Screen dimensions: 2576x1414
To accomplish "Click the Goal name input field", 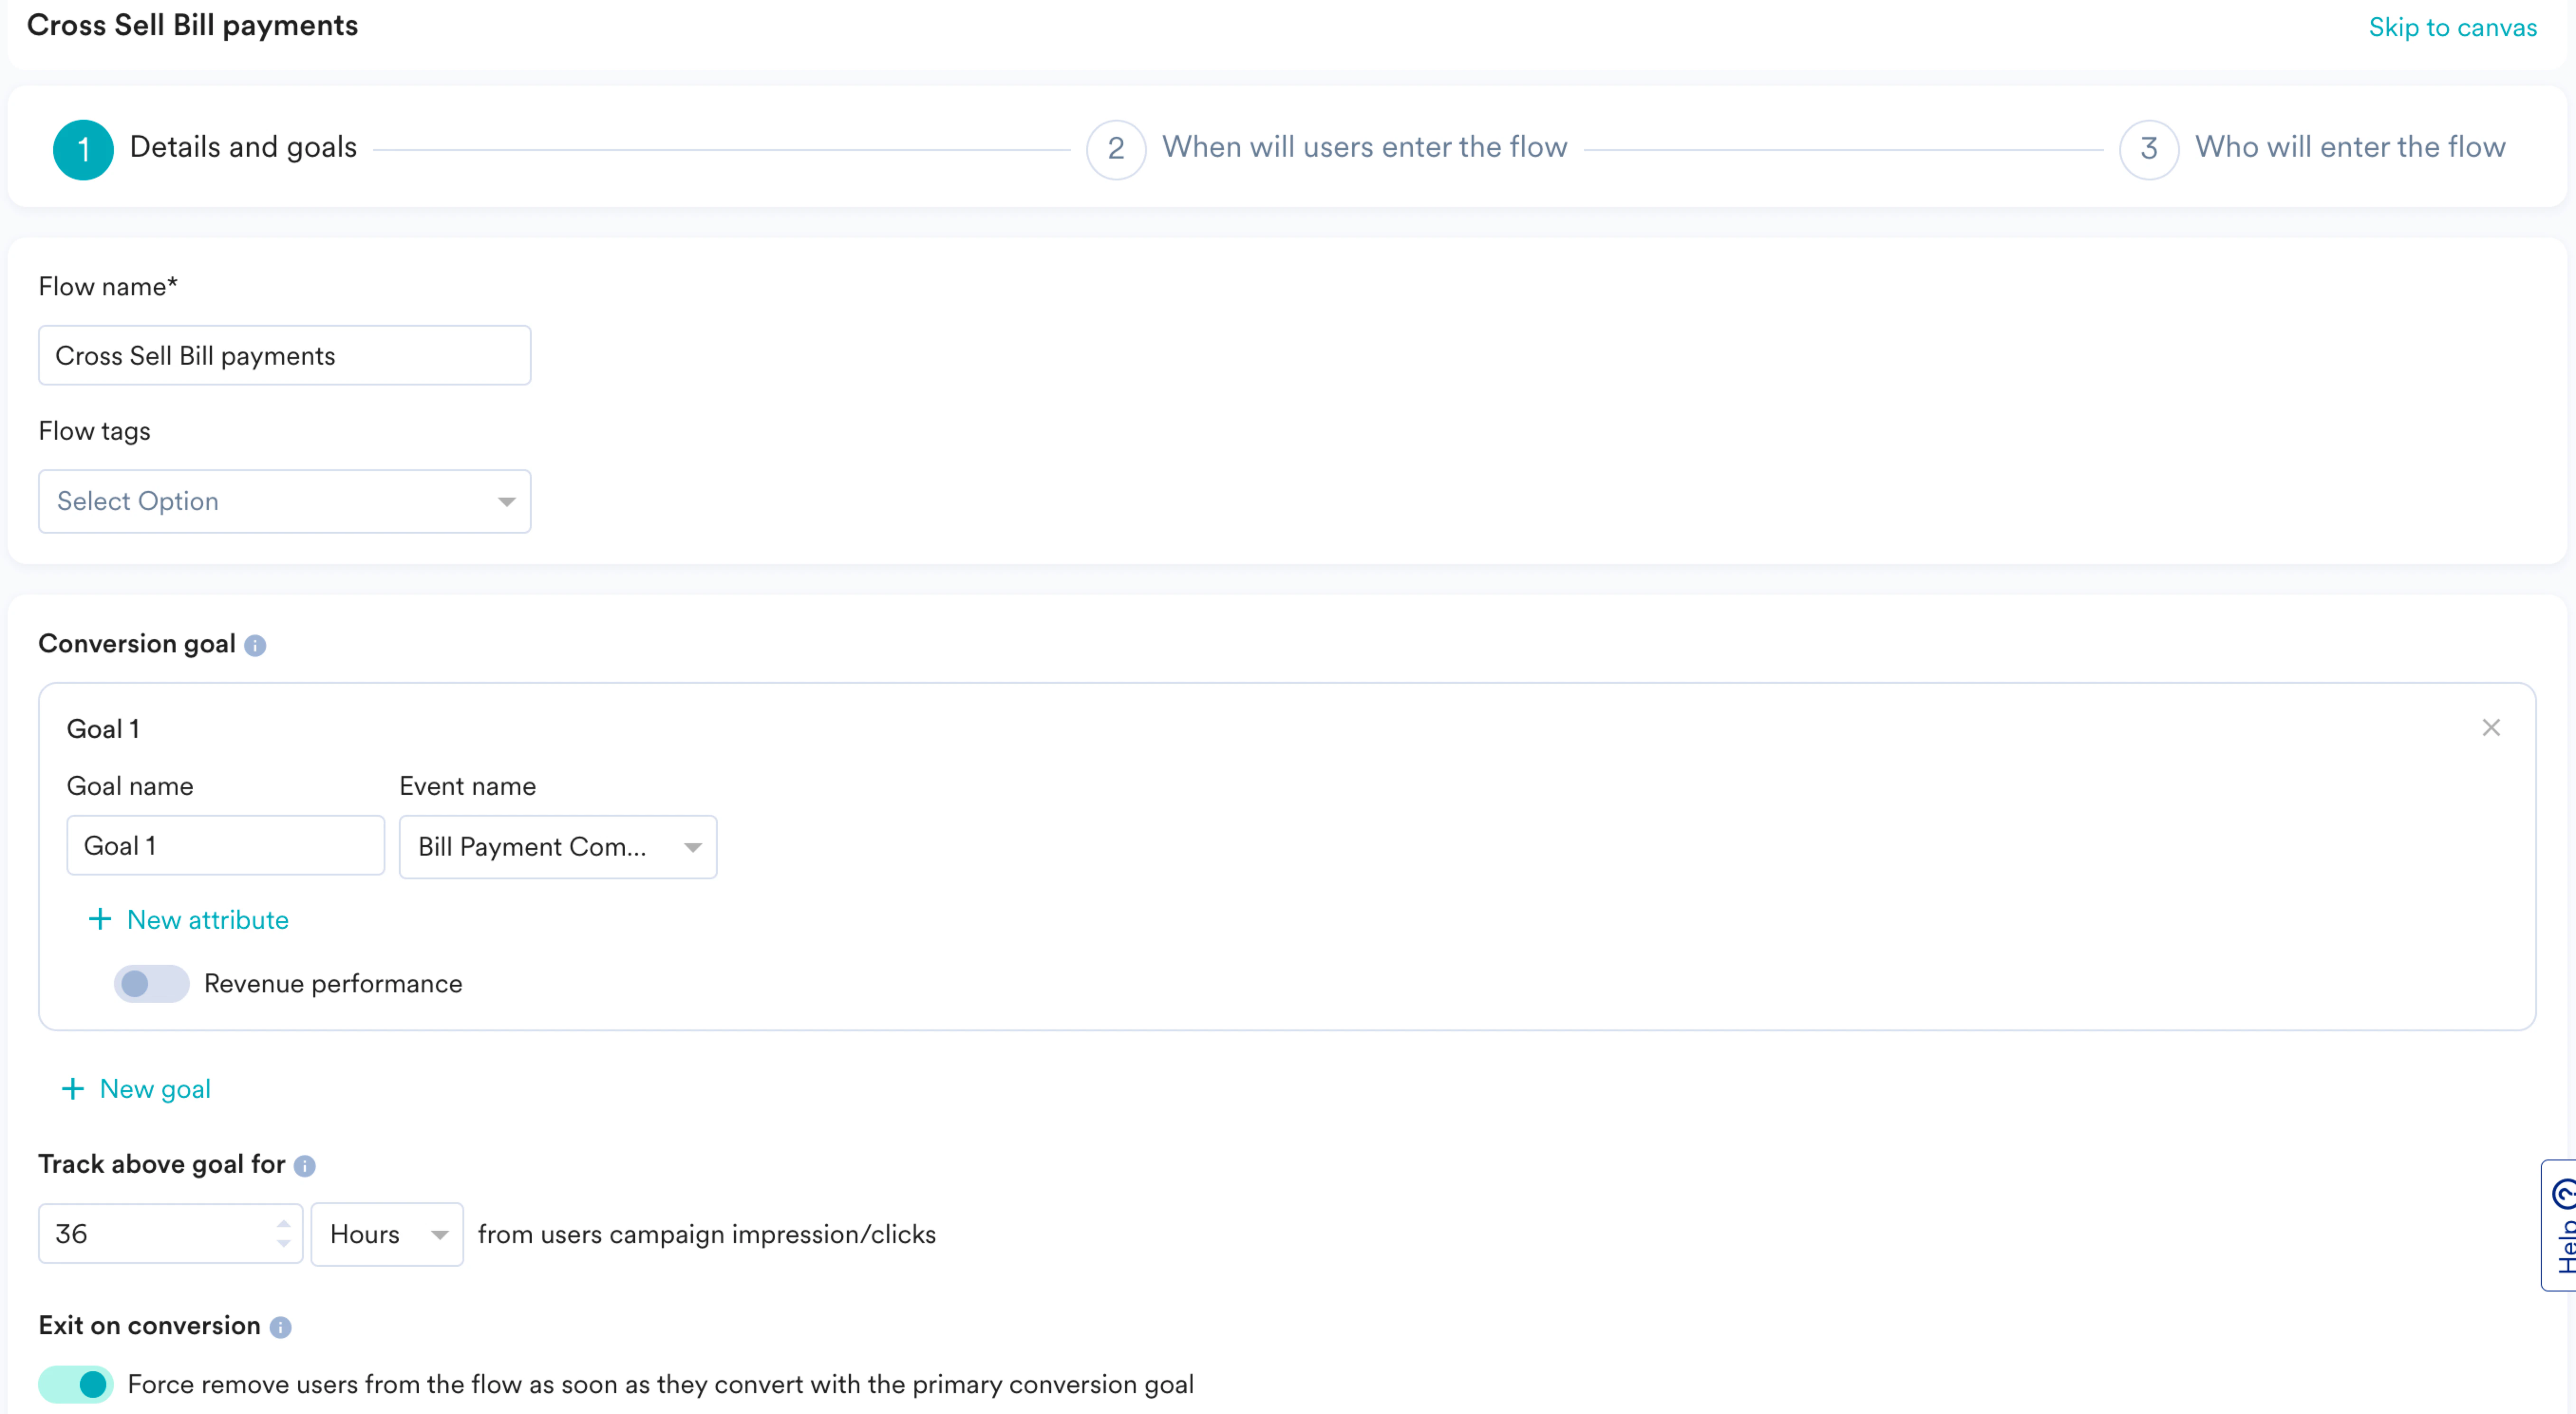I will 225,846.
